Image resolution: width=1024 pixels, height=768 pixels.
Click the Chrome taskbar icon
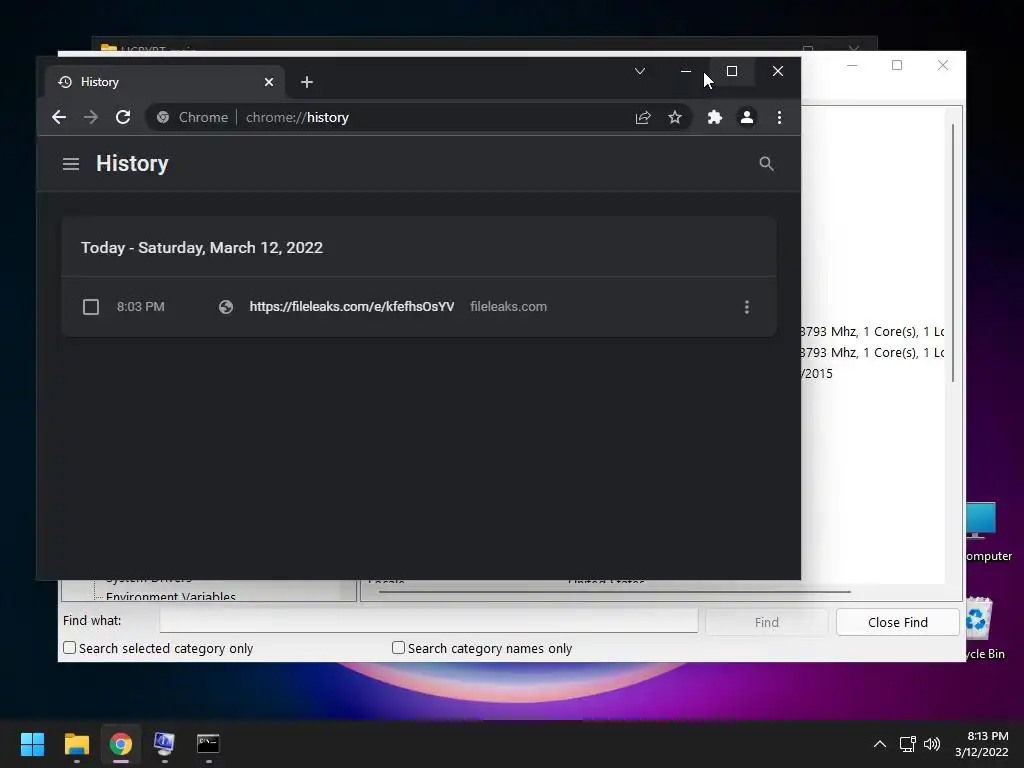[121, 744]
